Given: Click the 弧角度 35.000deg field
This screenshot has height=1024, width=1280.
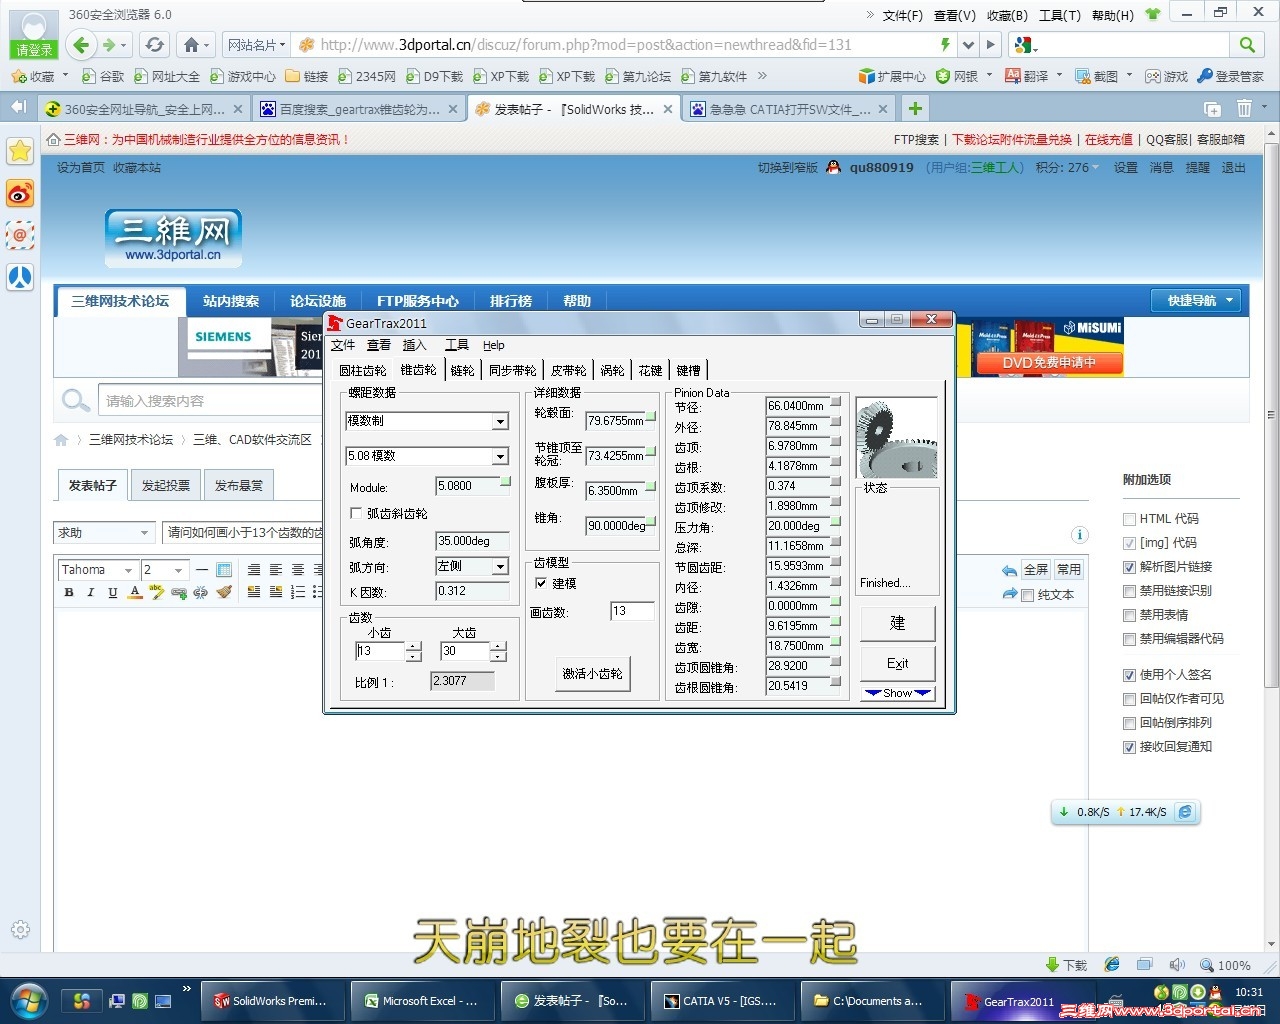Looking at the screenshot, I should 473,541.
